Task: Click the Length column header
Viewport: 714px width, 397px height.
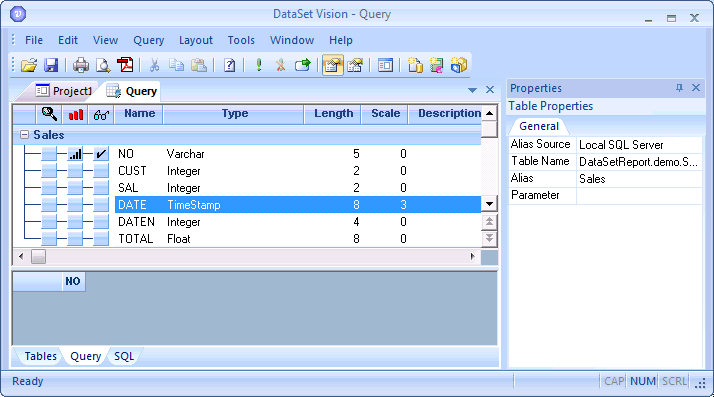Action: [x=333, y=114]
